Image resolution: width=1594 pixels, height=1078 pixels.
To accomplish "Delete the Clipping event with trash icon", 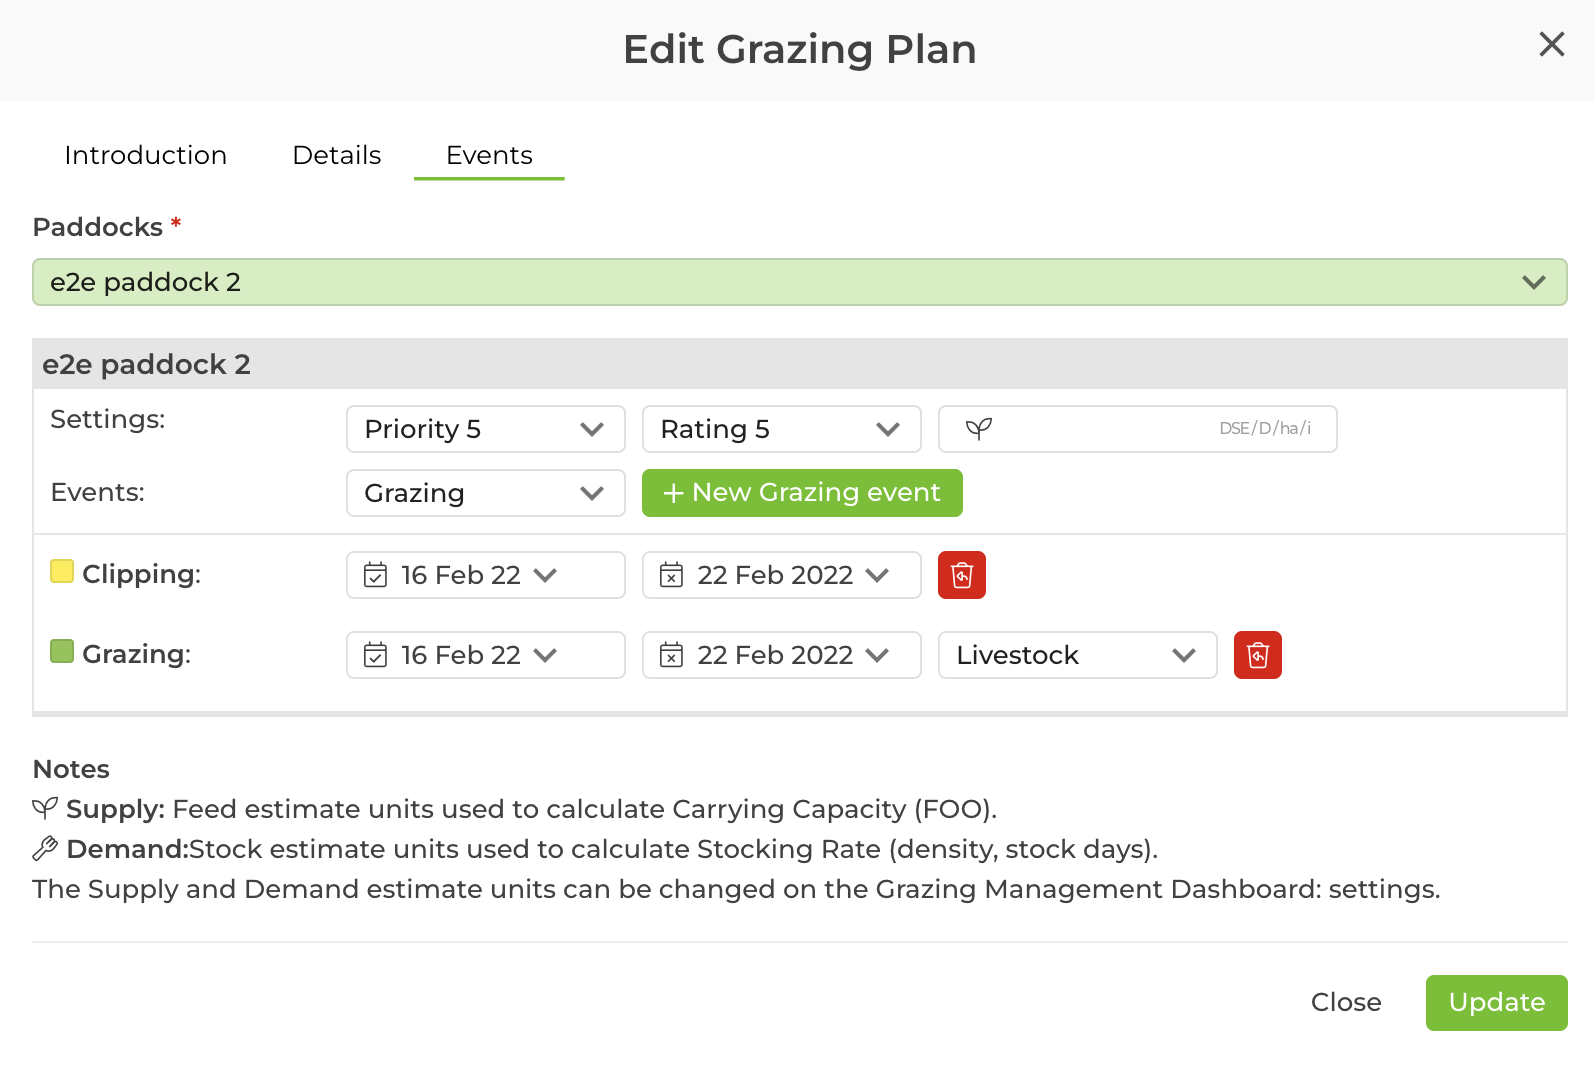I will tap(961, 575).
